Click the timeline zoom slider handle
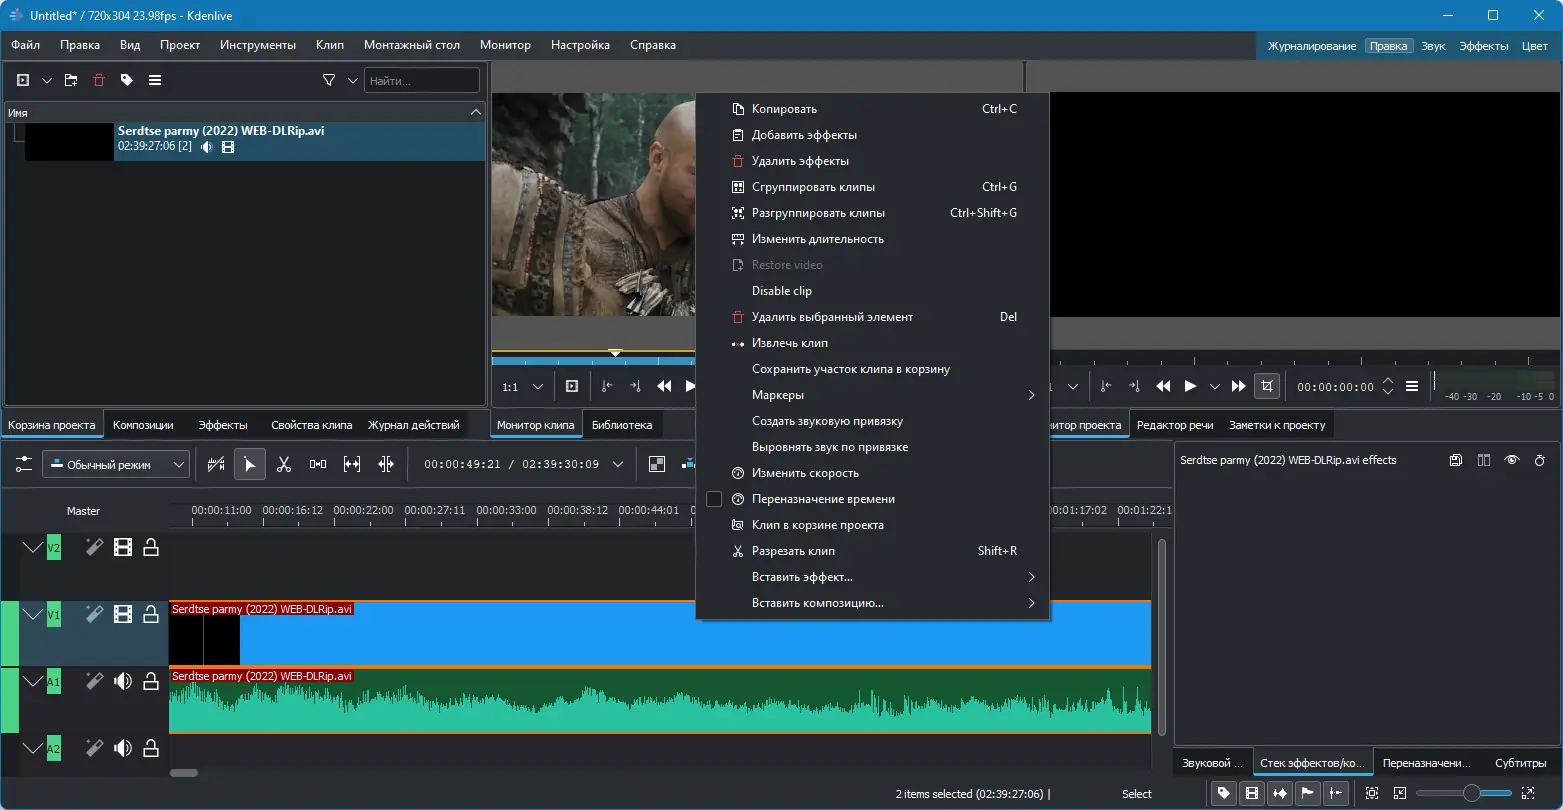Viewport: 1563px width, 810px height. pyautogui.click(x=1471, y=793)
